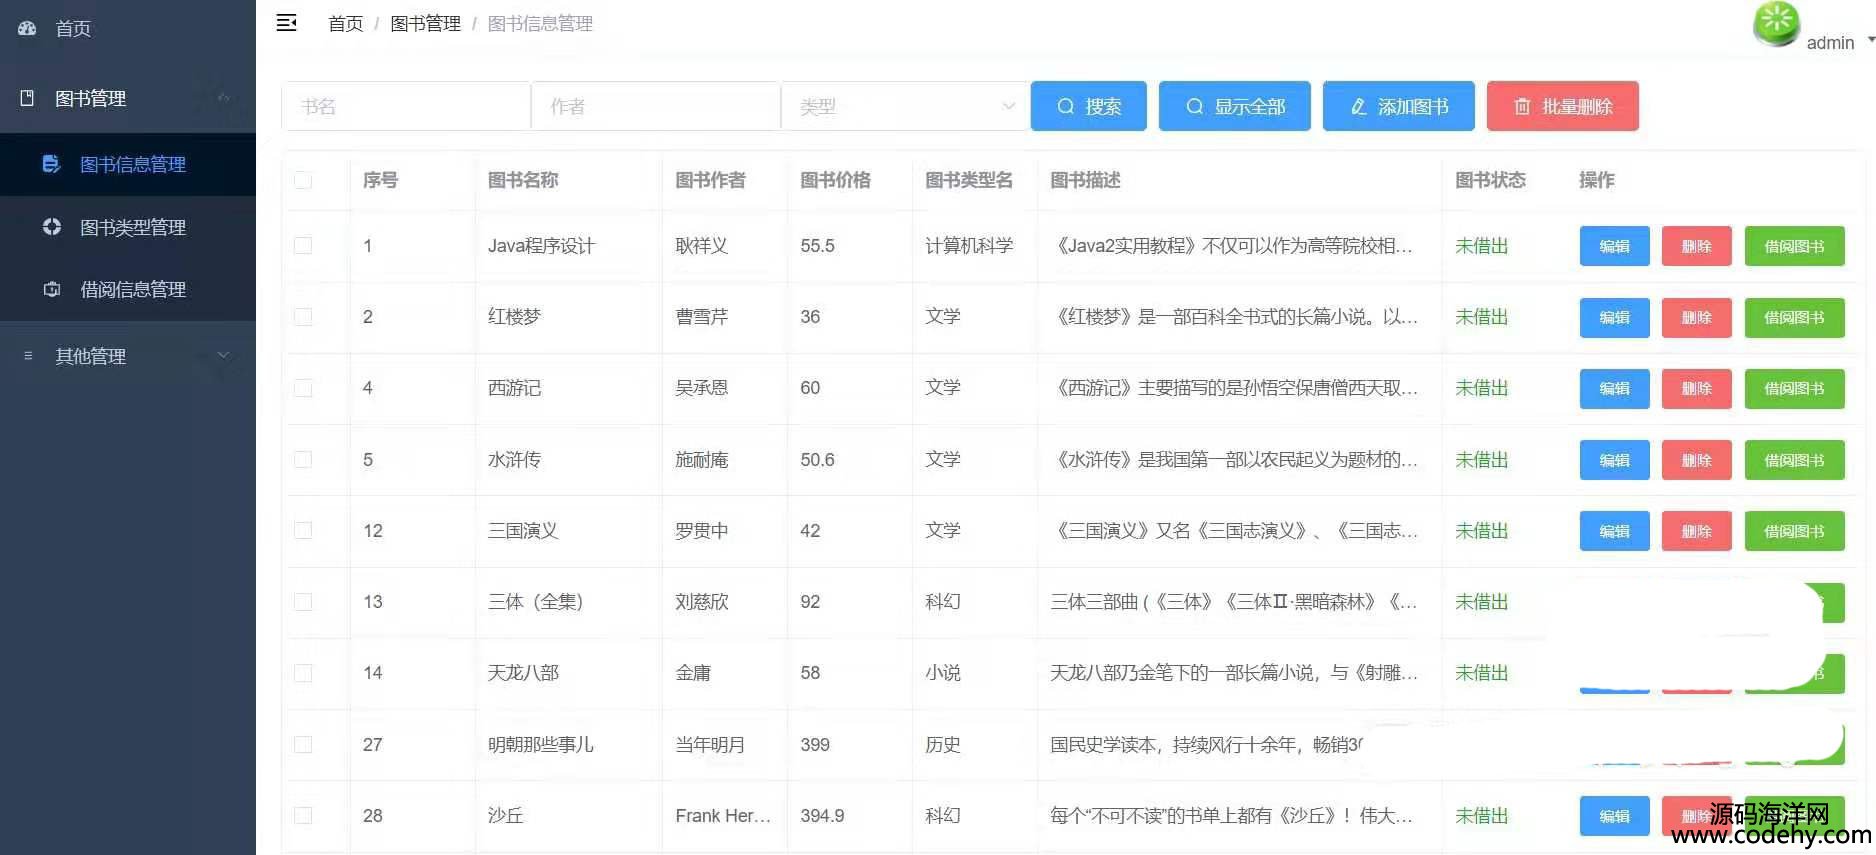
Task: Click the 其他管理 list icon in sidebar
Action: 28,356
